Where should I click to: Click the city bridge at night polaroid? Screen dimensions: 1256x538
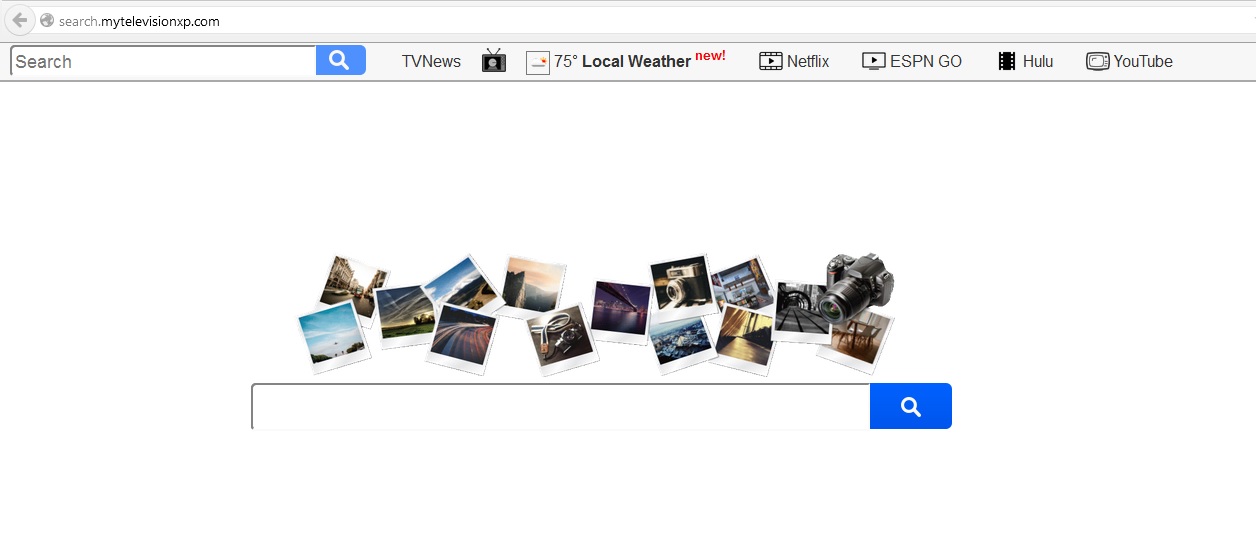pyautogui.click(x=621, y=311)
